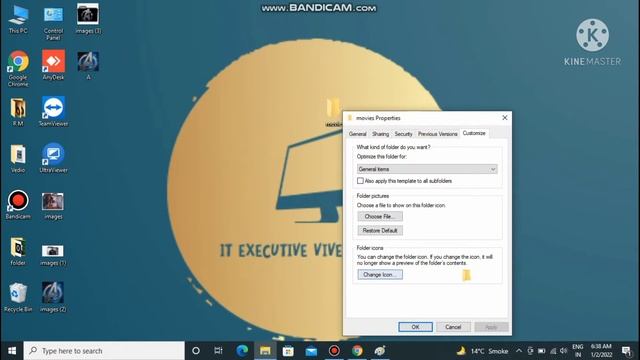The width and height of the screenshot is (640, 360).
Task: Click Cancel in movies Properties
Action: [x=453, y=327]
